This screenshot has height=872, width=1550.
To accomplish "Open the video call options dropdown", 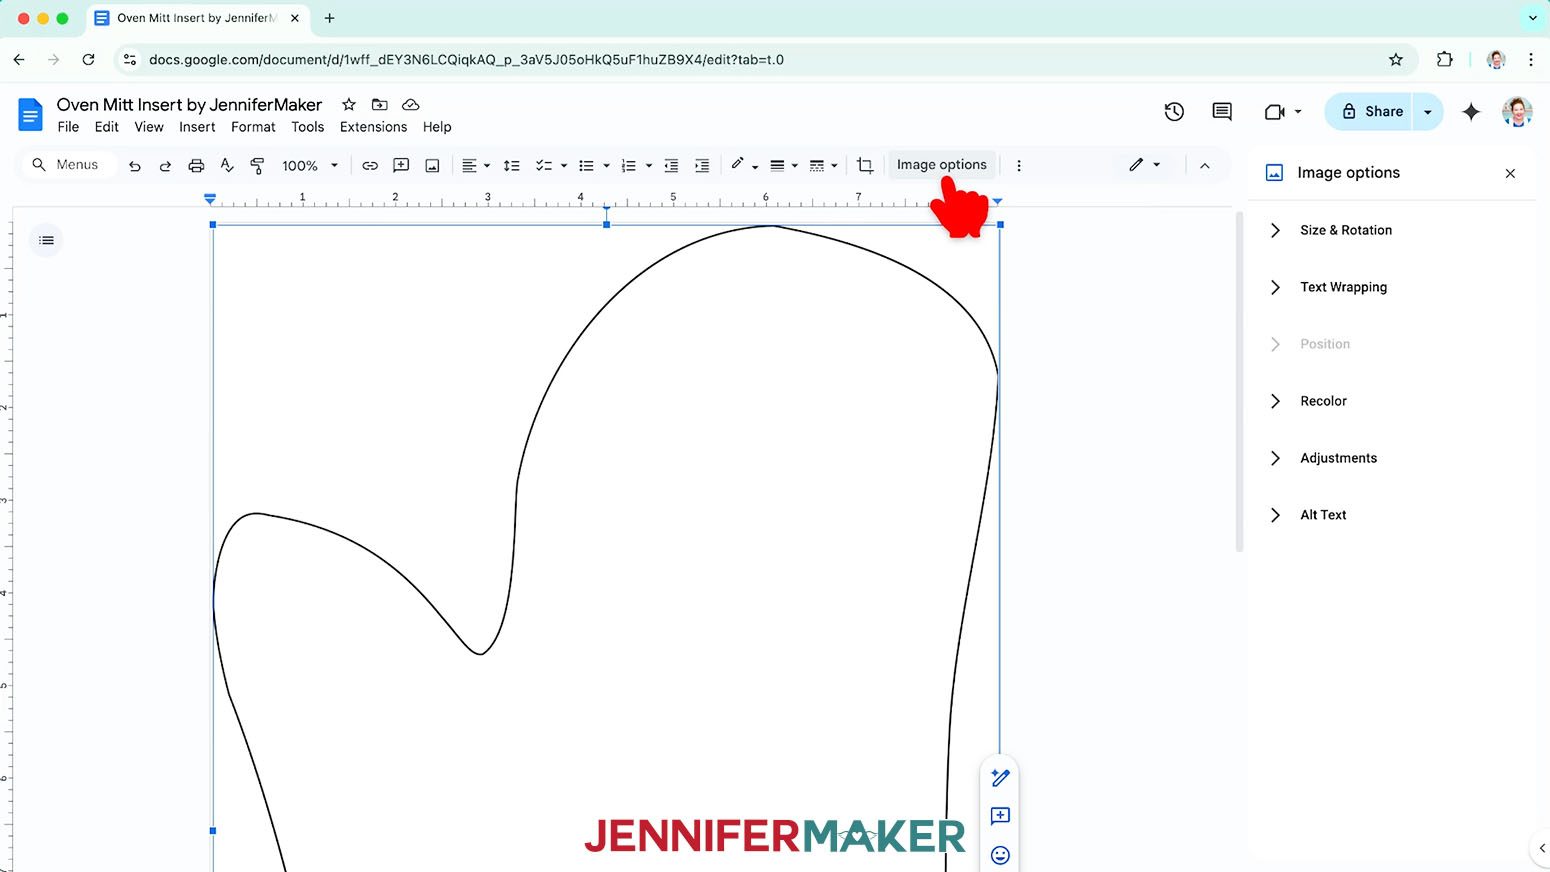I will tap(1298, 112).
